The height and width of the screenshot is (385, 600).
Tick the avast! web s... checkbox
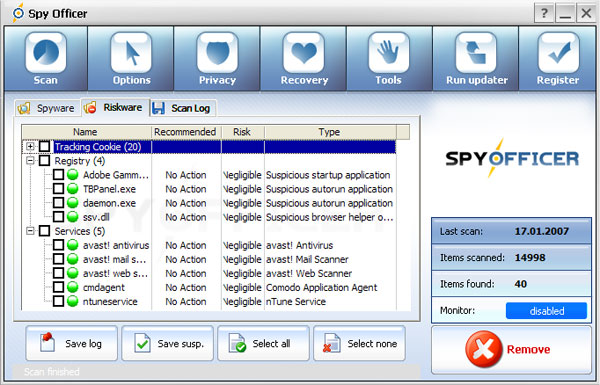(58, 273)
